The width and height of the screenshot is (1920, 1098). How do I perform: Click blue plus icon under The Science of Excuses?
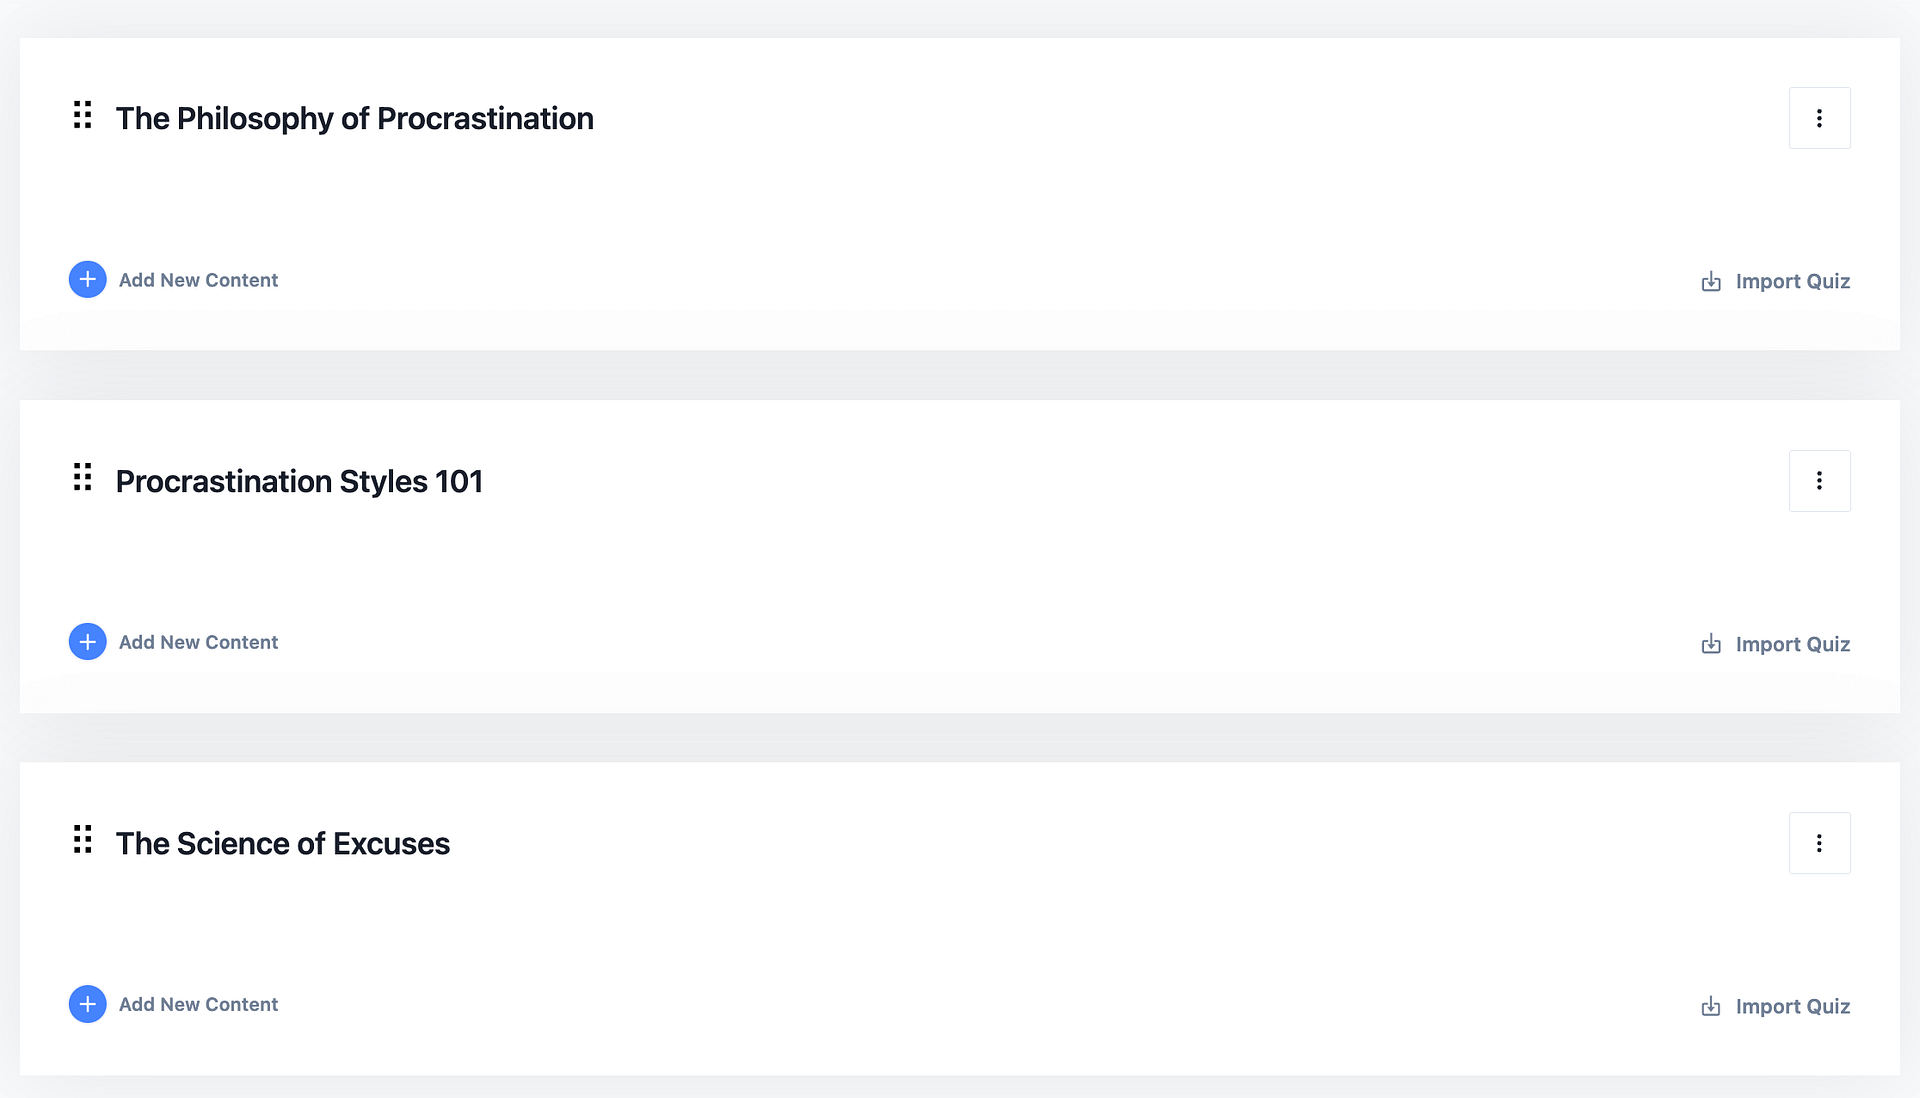tap(88, 1004)
